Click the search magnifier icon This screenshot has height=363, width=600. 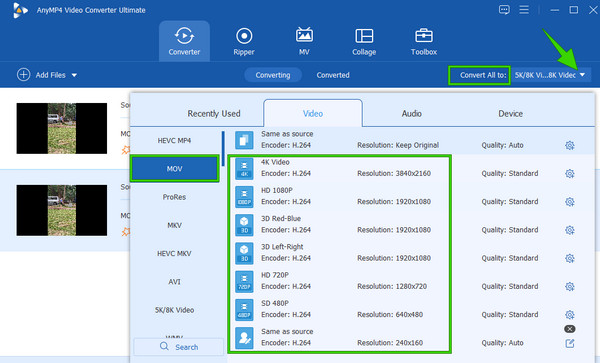pyautogui.click(x=164, y=347)
